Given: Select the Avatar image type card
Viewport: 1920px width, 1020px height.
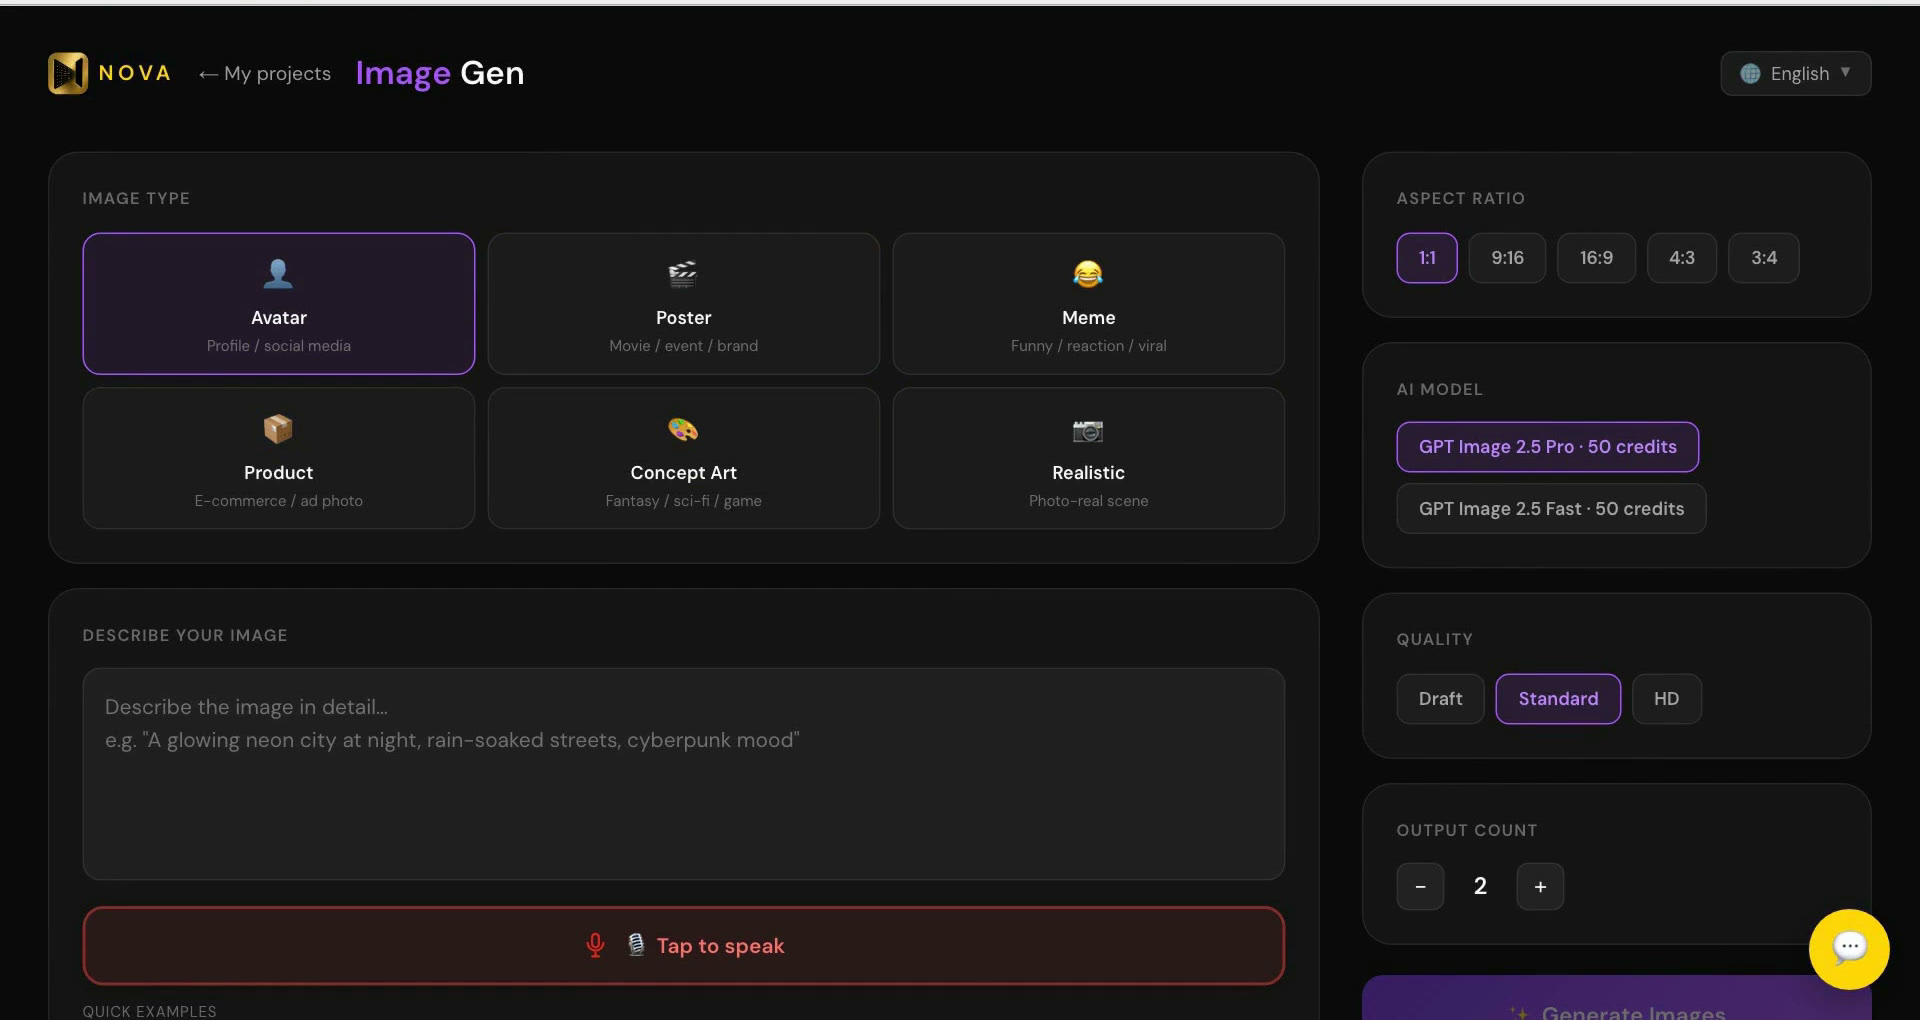Looking at the screenshot, I should 279,304.
